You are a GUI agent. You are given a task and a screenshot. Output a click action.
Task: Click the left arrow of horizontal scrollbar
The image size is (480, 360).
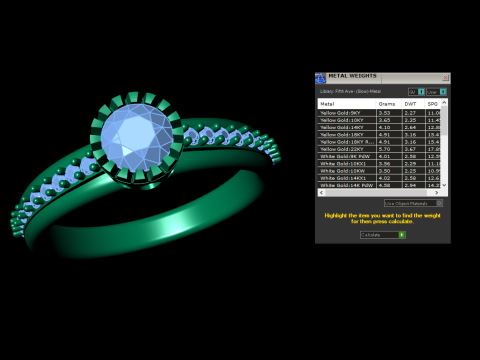[x=321, y=193]
